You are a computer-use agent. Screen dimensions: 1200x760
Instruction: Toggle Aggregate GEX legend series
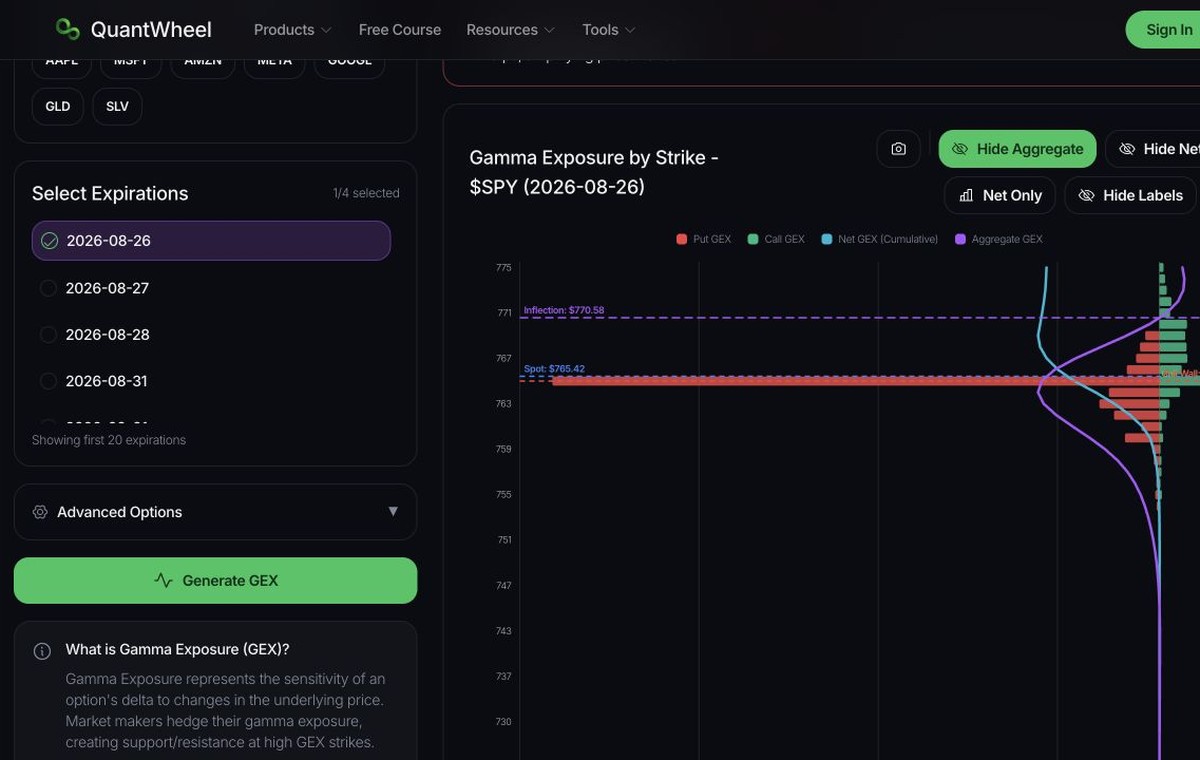coord(999,239)
